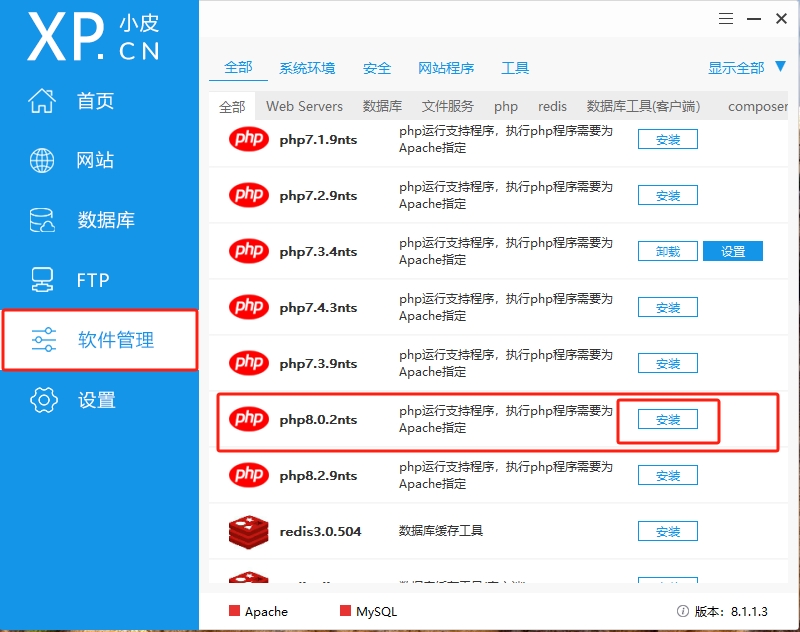
Task: Click the FTP server icon
Action: click(42, 280)
